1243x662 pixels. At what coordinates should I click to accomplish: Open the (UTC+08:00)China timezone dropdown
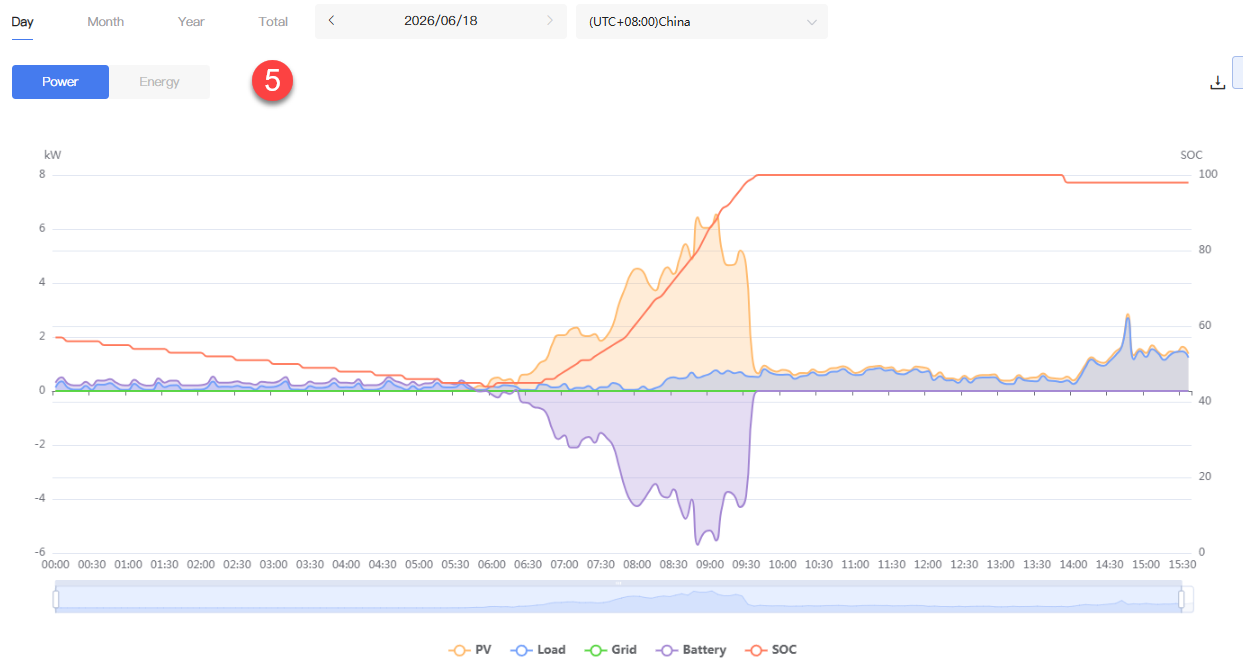(x=701, y=21)
